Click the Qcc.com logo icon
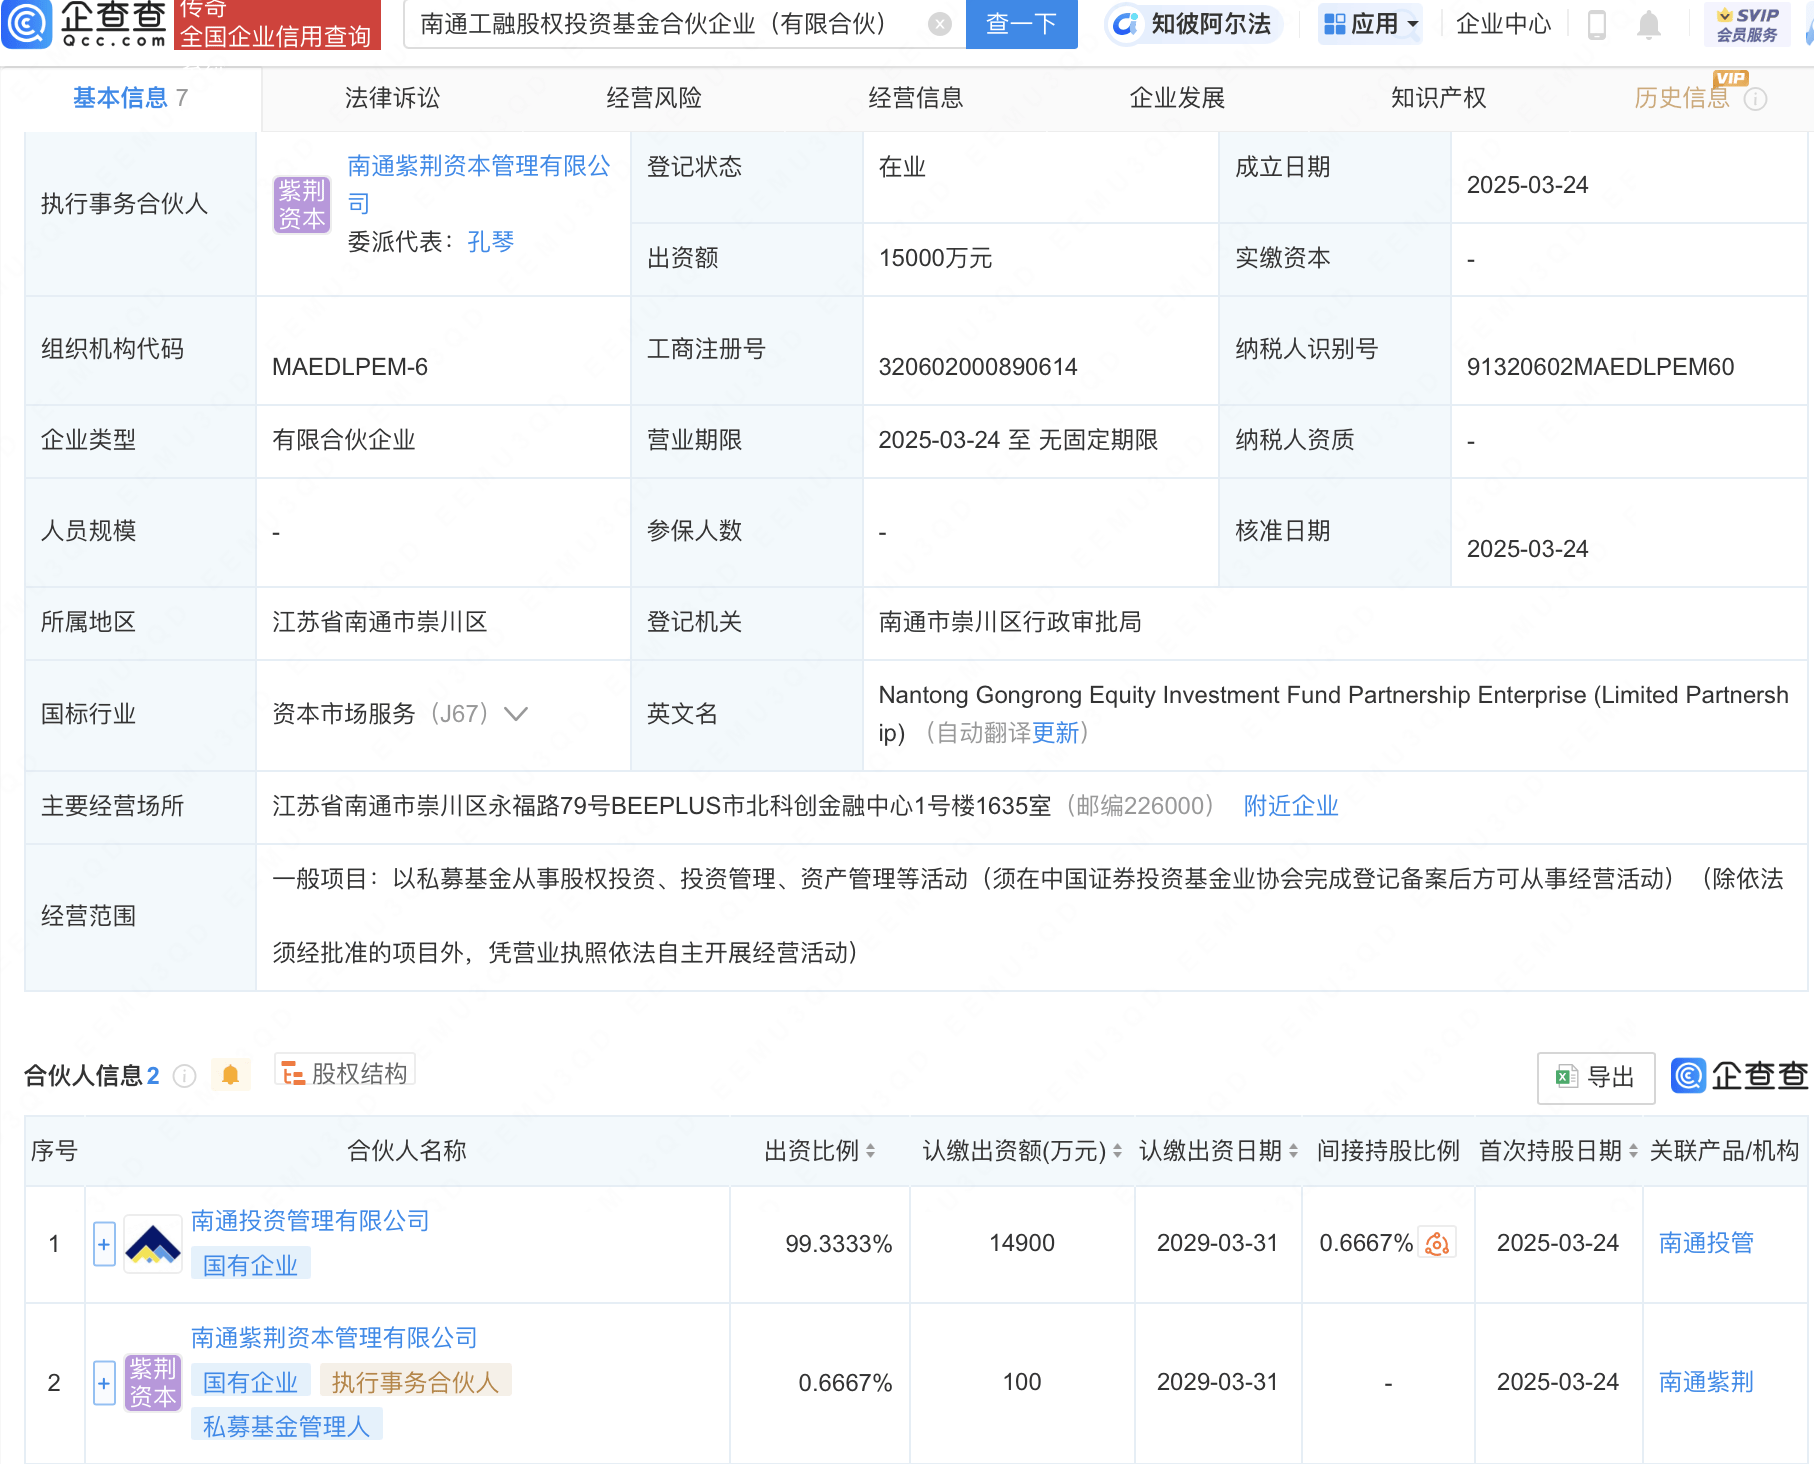 click(27, 24)
